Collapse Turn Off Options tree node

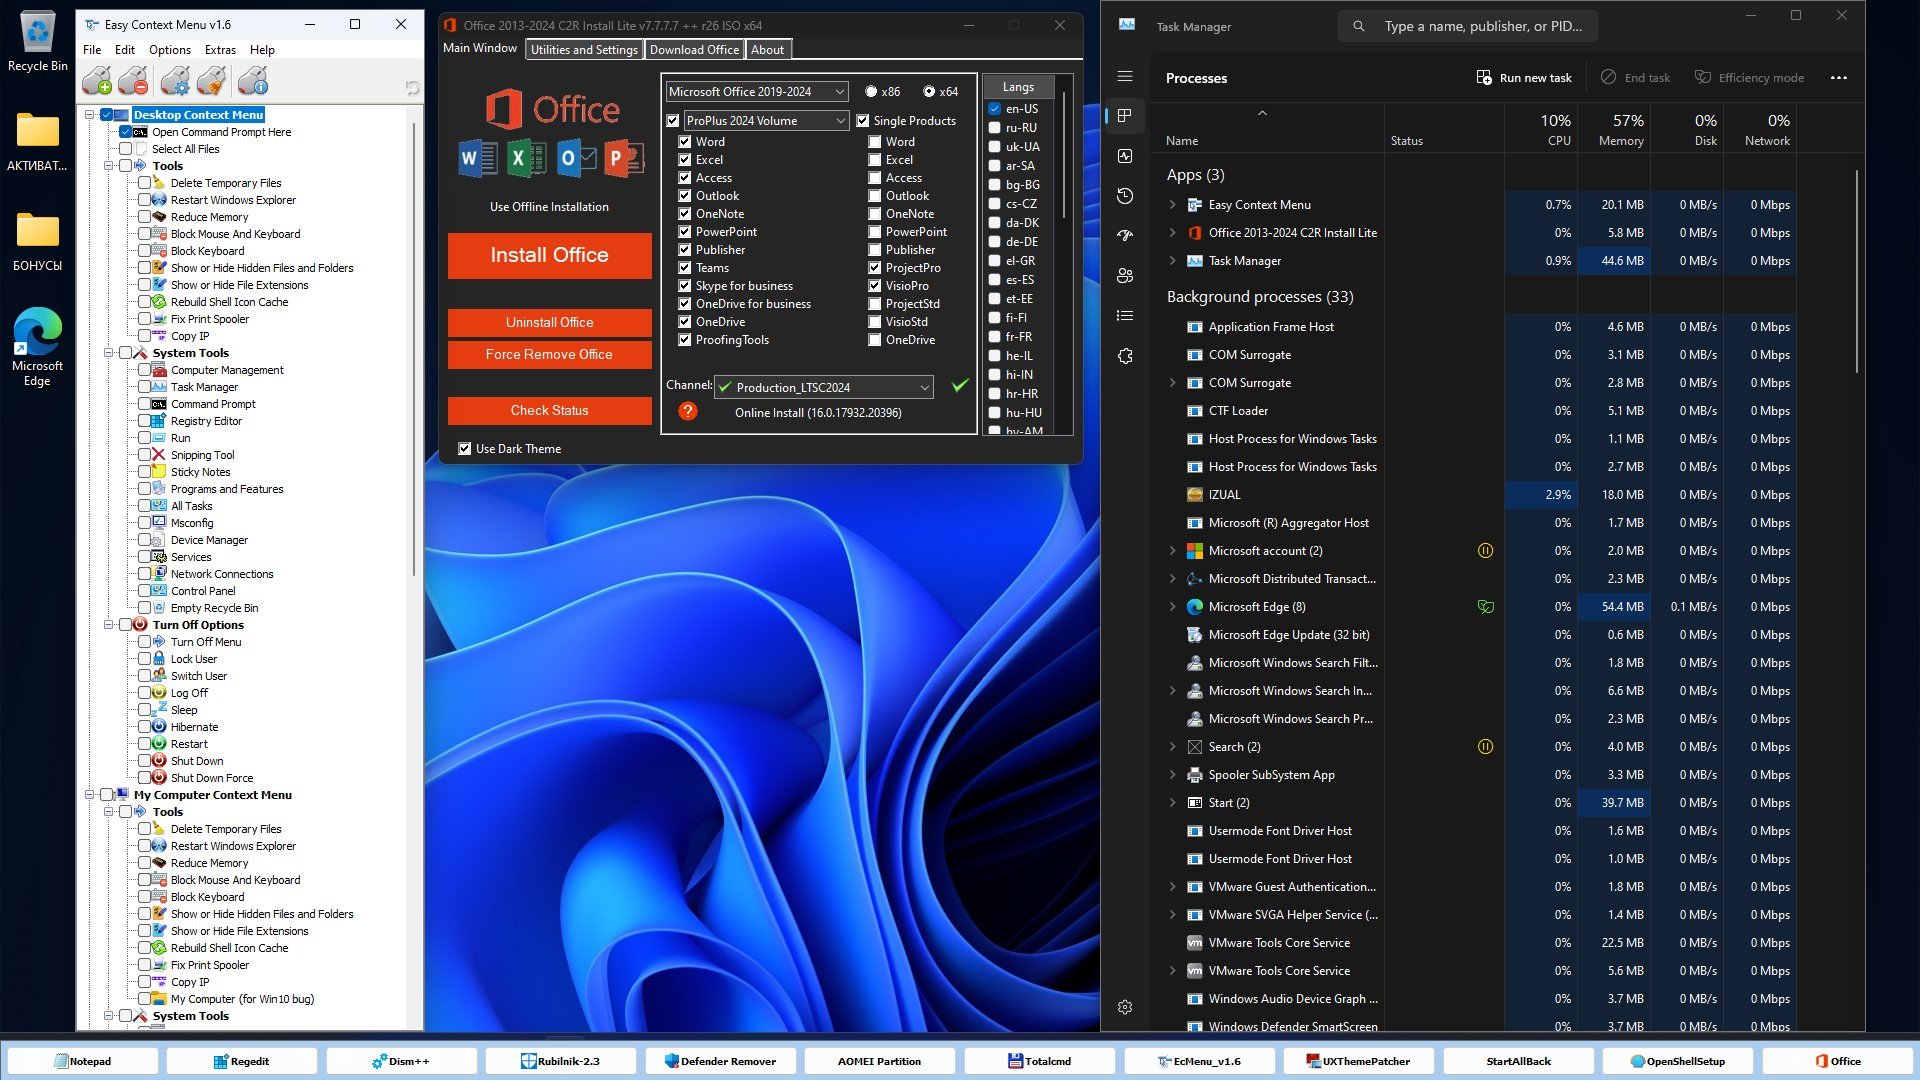pos(108,625)
